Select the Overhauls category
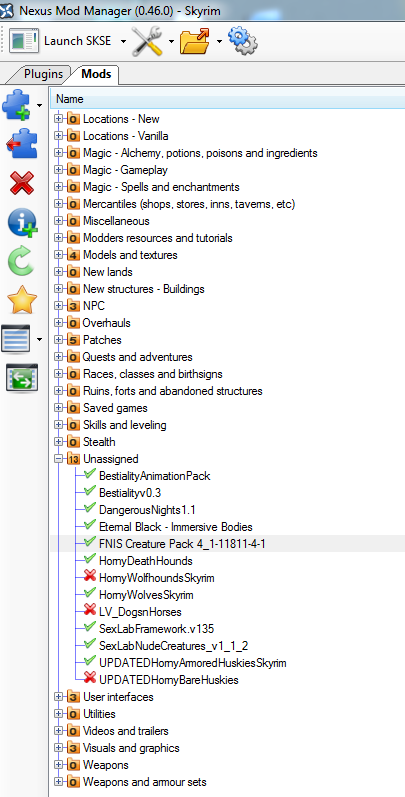 pos(107,323)
